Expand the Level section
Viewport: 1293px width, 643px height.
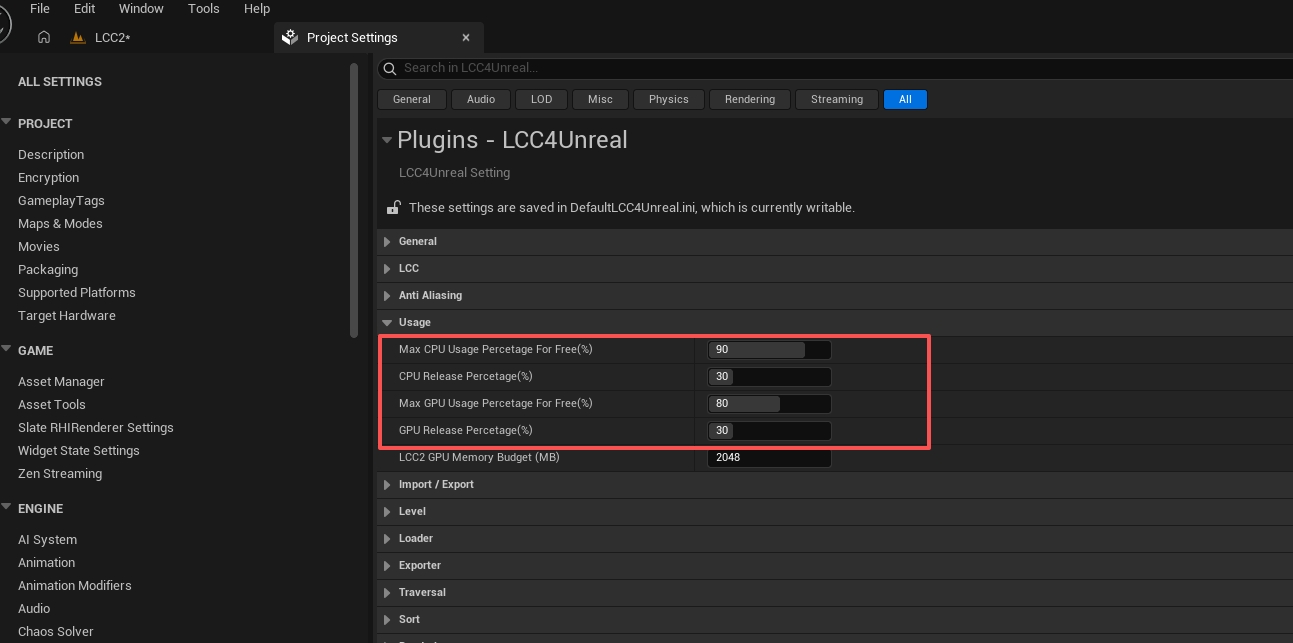(387, 511)
